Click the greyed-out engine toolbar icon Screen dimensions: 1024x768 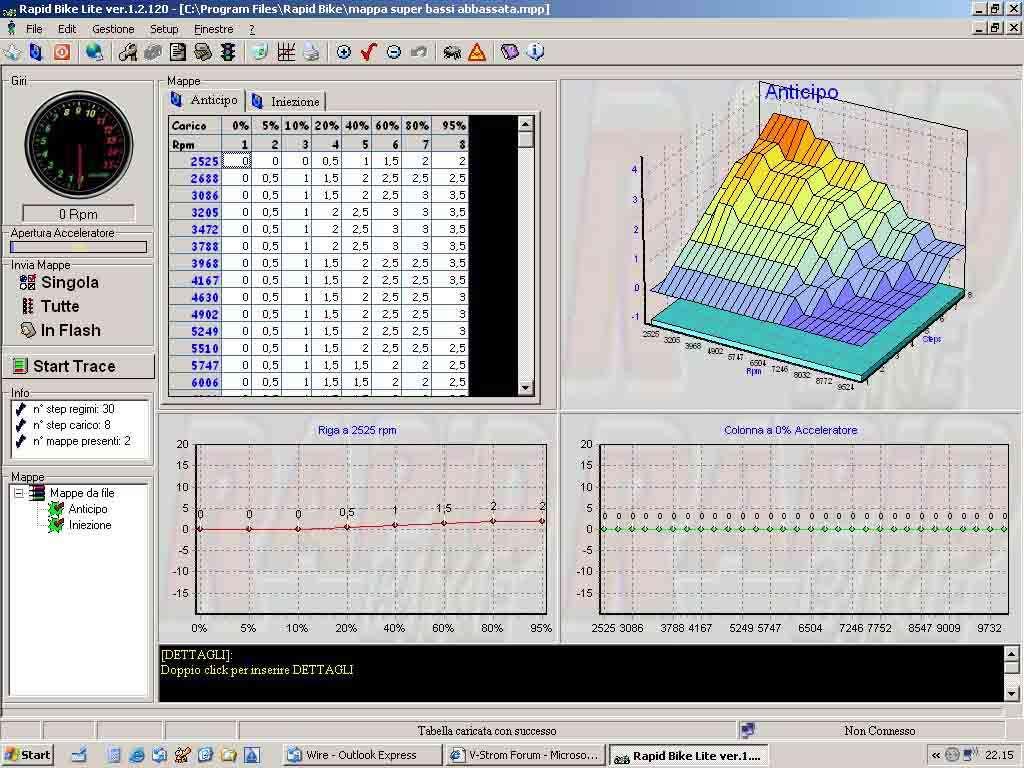pyautogui.click(x=153, y=52)
